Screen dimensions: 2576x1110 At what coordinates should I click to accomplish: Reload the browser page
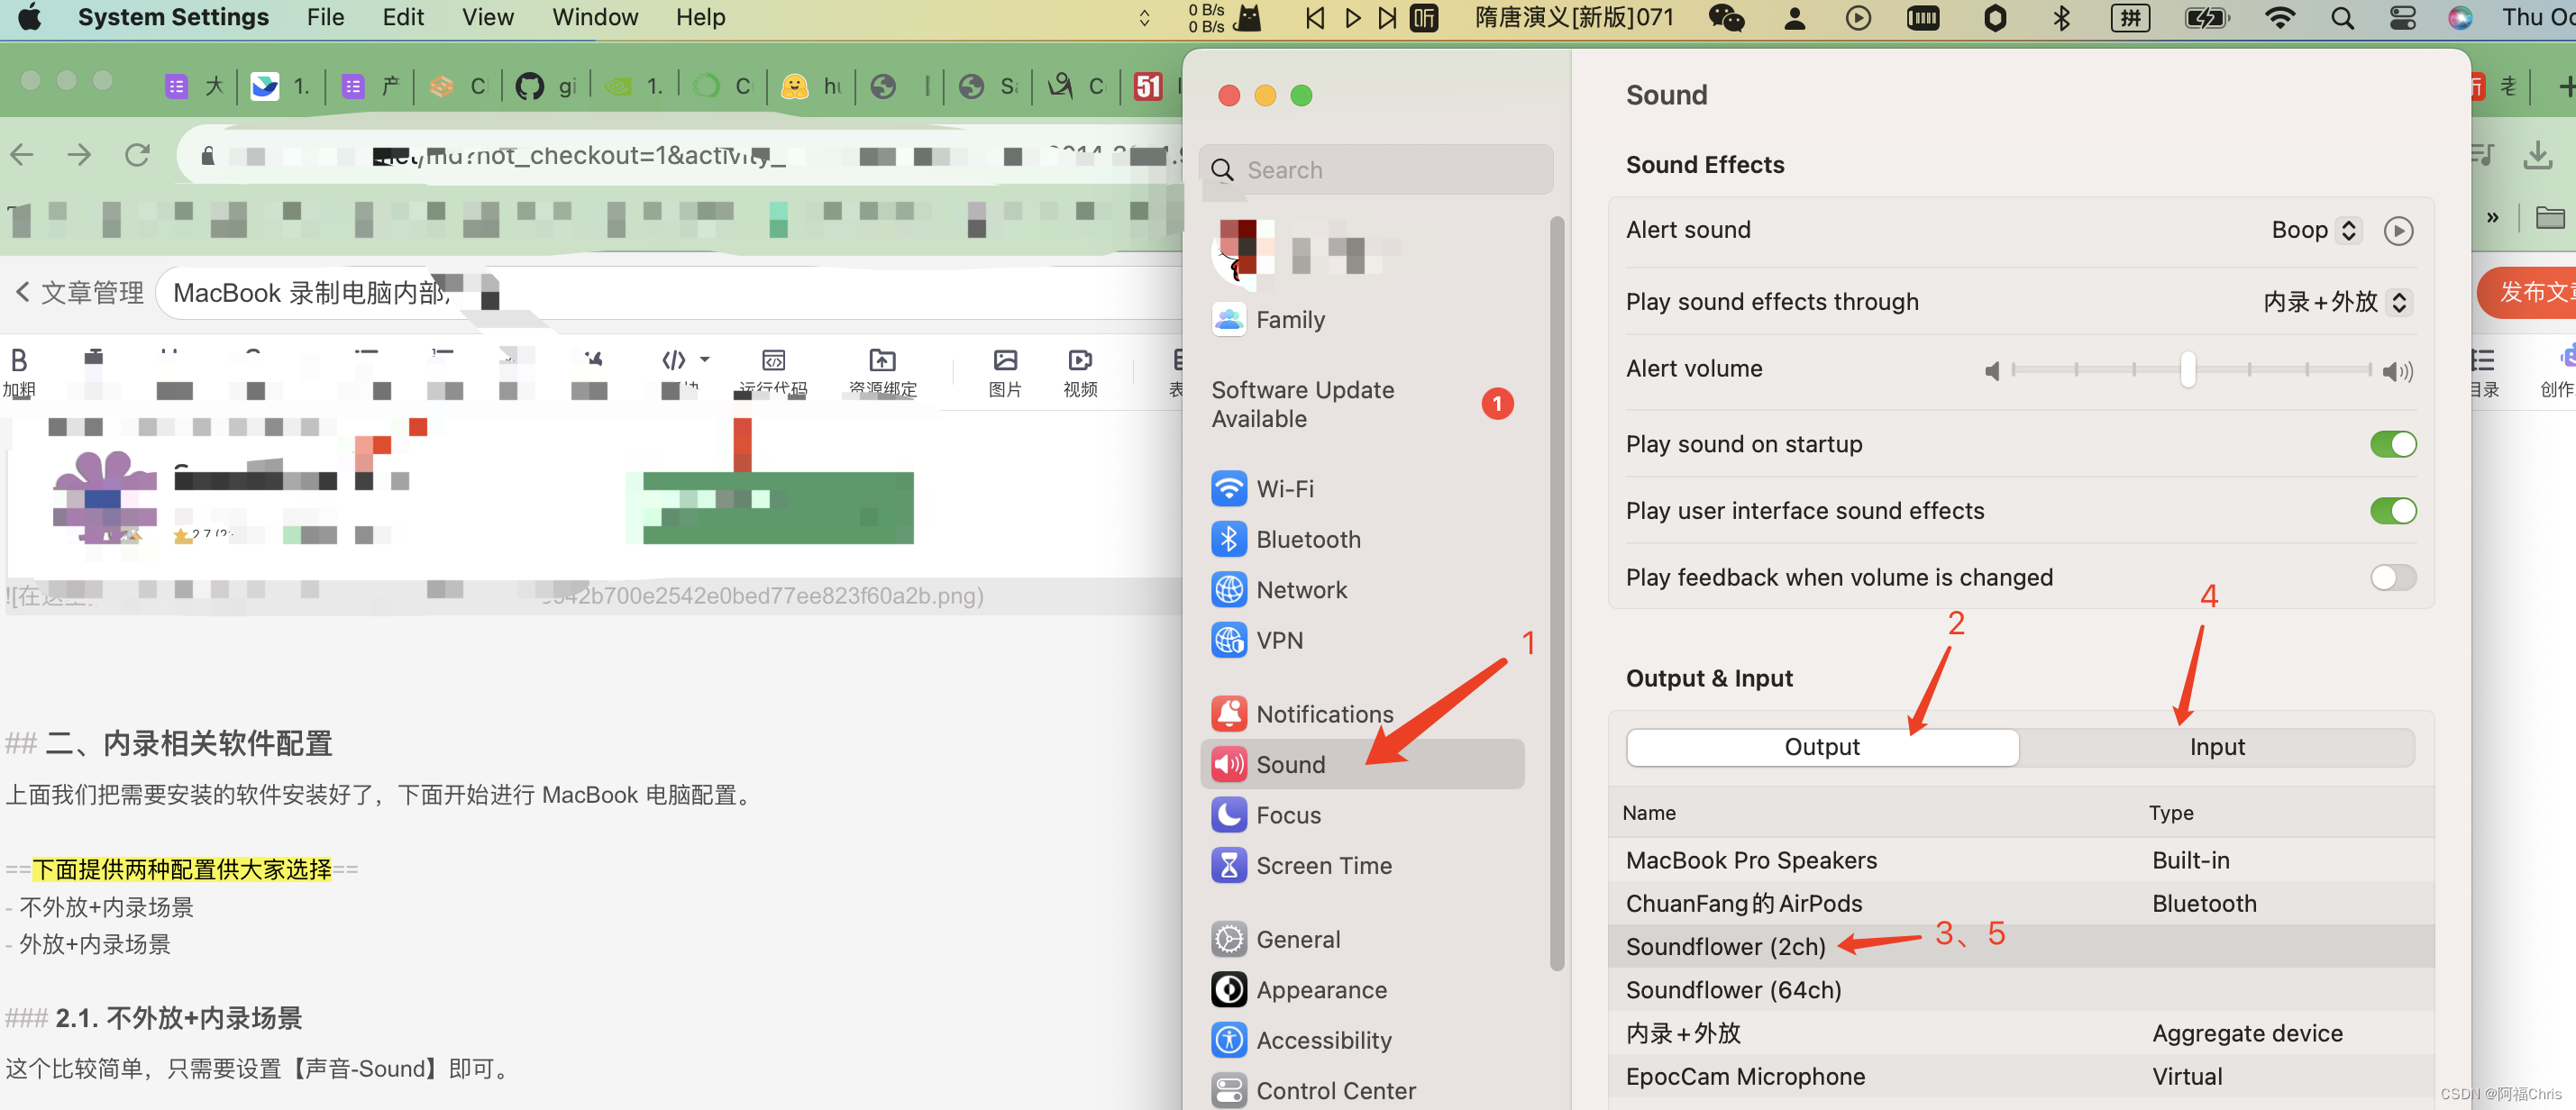(x=137, y=155)
